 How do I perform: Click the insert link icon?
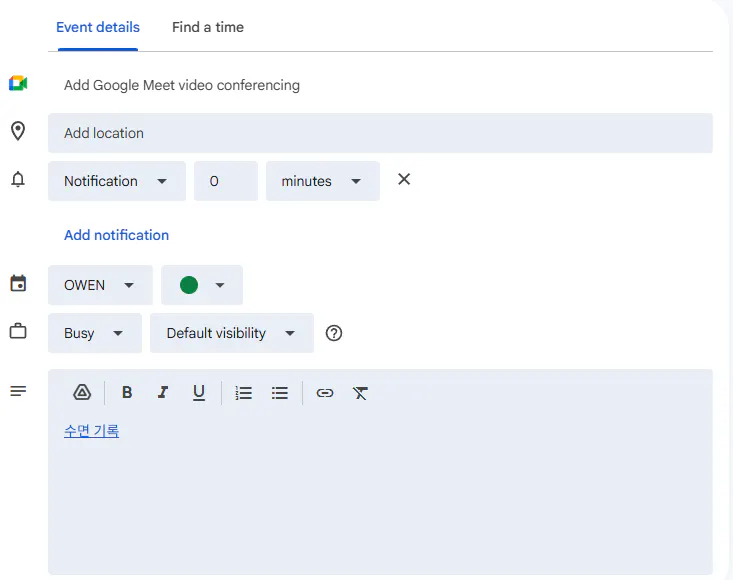[324, 393]
